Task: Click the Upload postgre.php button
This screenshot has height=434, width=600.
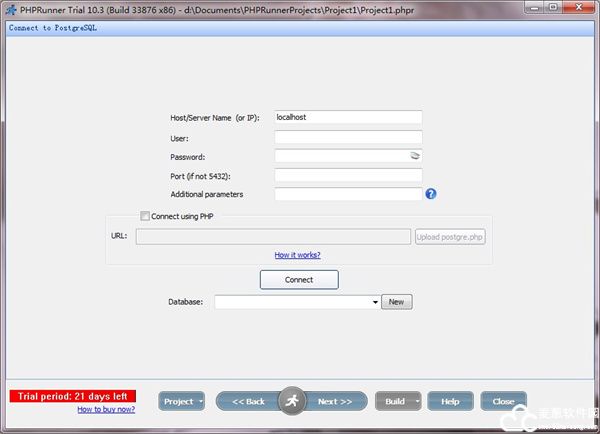Action: pyautogui.click(x=450, y=237)
